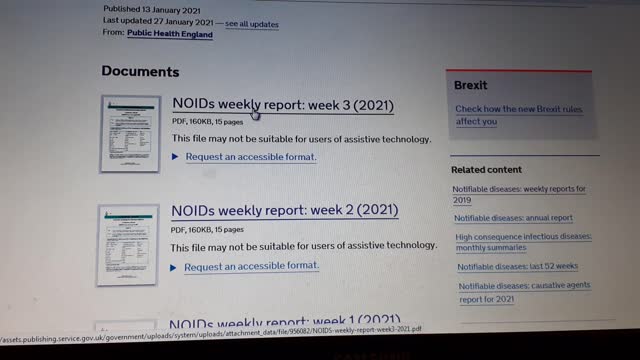
Task: Click 'Published 13 January 2021' text
Action: (x=152, y=9)
